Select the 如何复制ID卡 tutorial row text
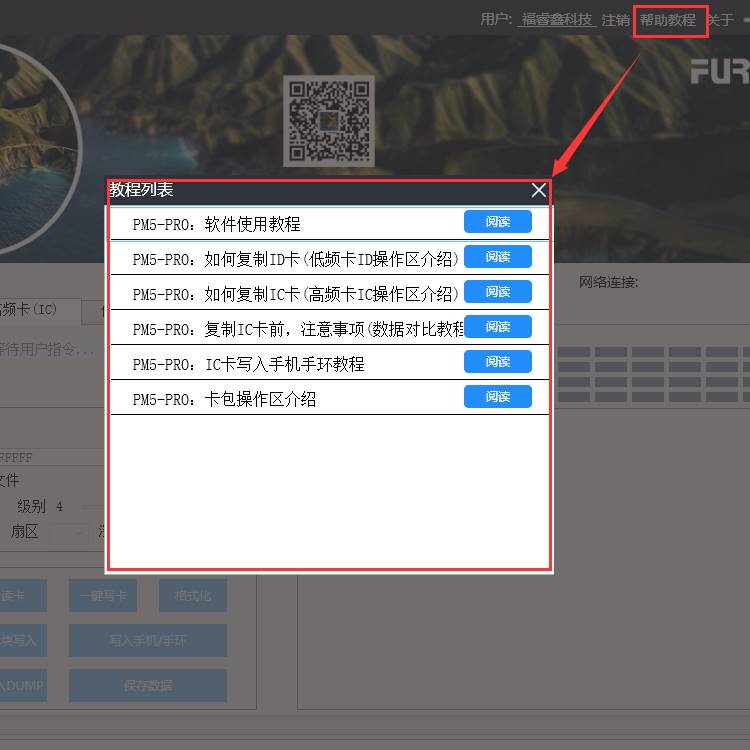Viewport: 750px width, 750px height. [295, 259]
